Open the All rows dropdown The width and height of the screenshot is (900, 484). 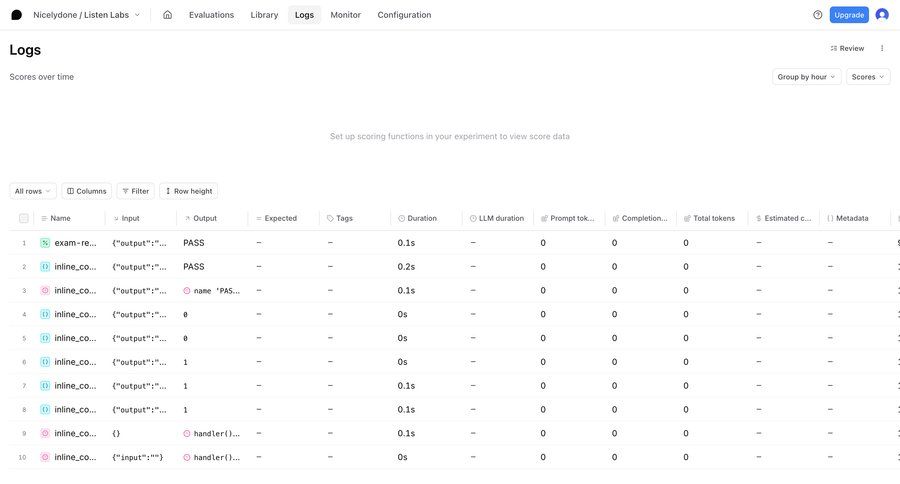33,191
